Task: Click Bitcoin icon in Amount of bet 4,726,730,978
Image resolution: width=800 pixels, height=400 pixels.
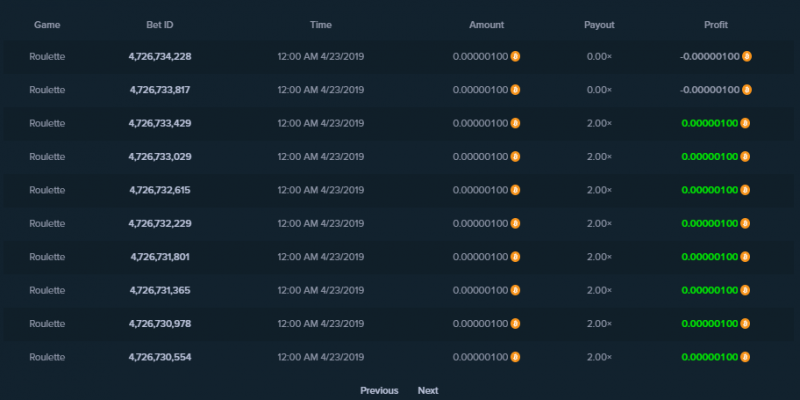Action: coord(515,323)
